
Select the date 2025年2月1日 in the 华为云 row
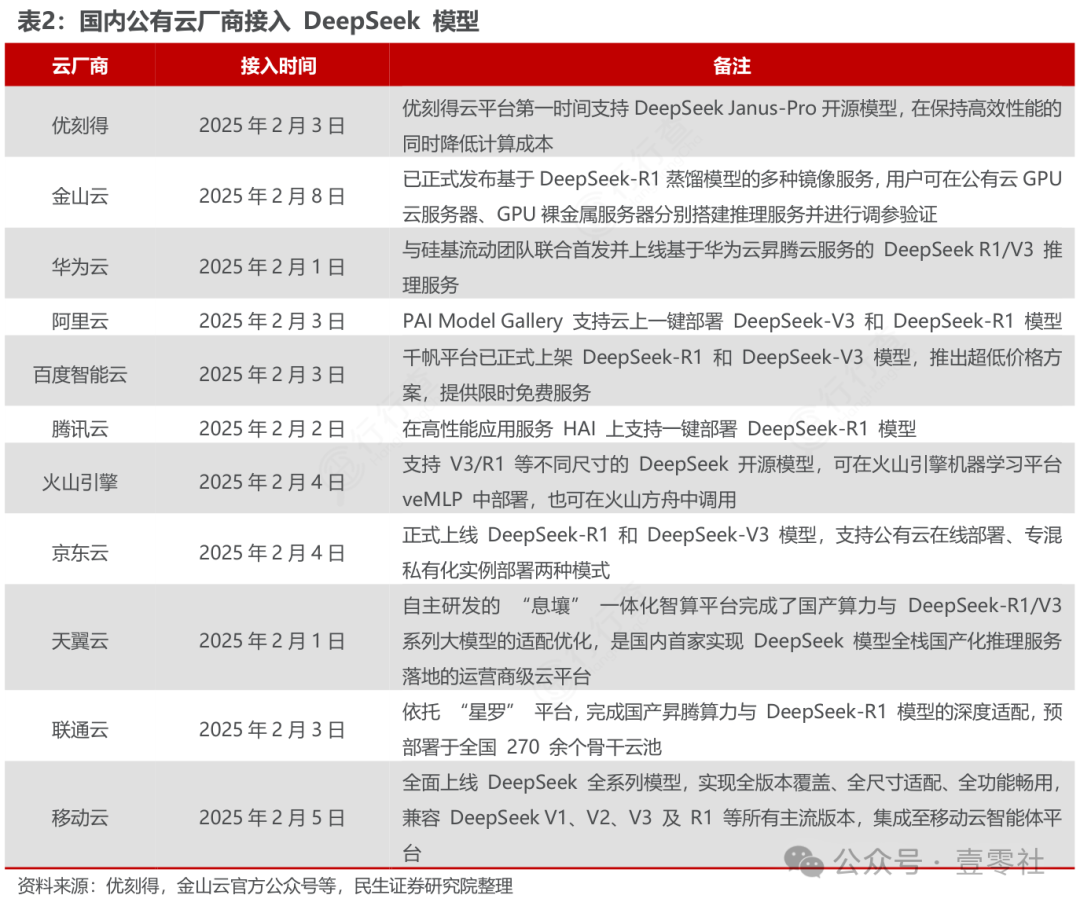(272, 267)
